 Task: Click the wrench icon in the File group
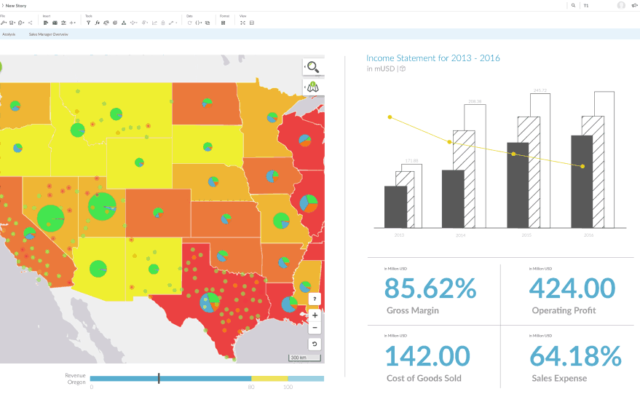(x=3, y=23)
